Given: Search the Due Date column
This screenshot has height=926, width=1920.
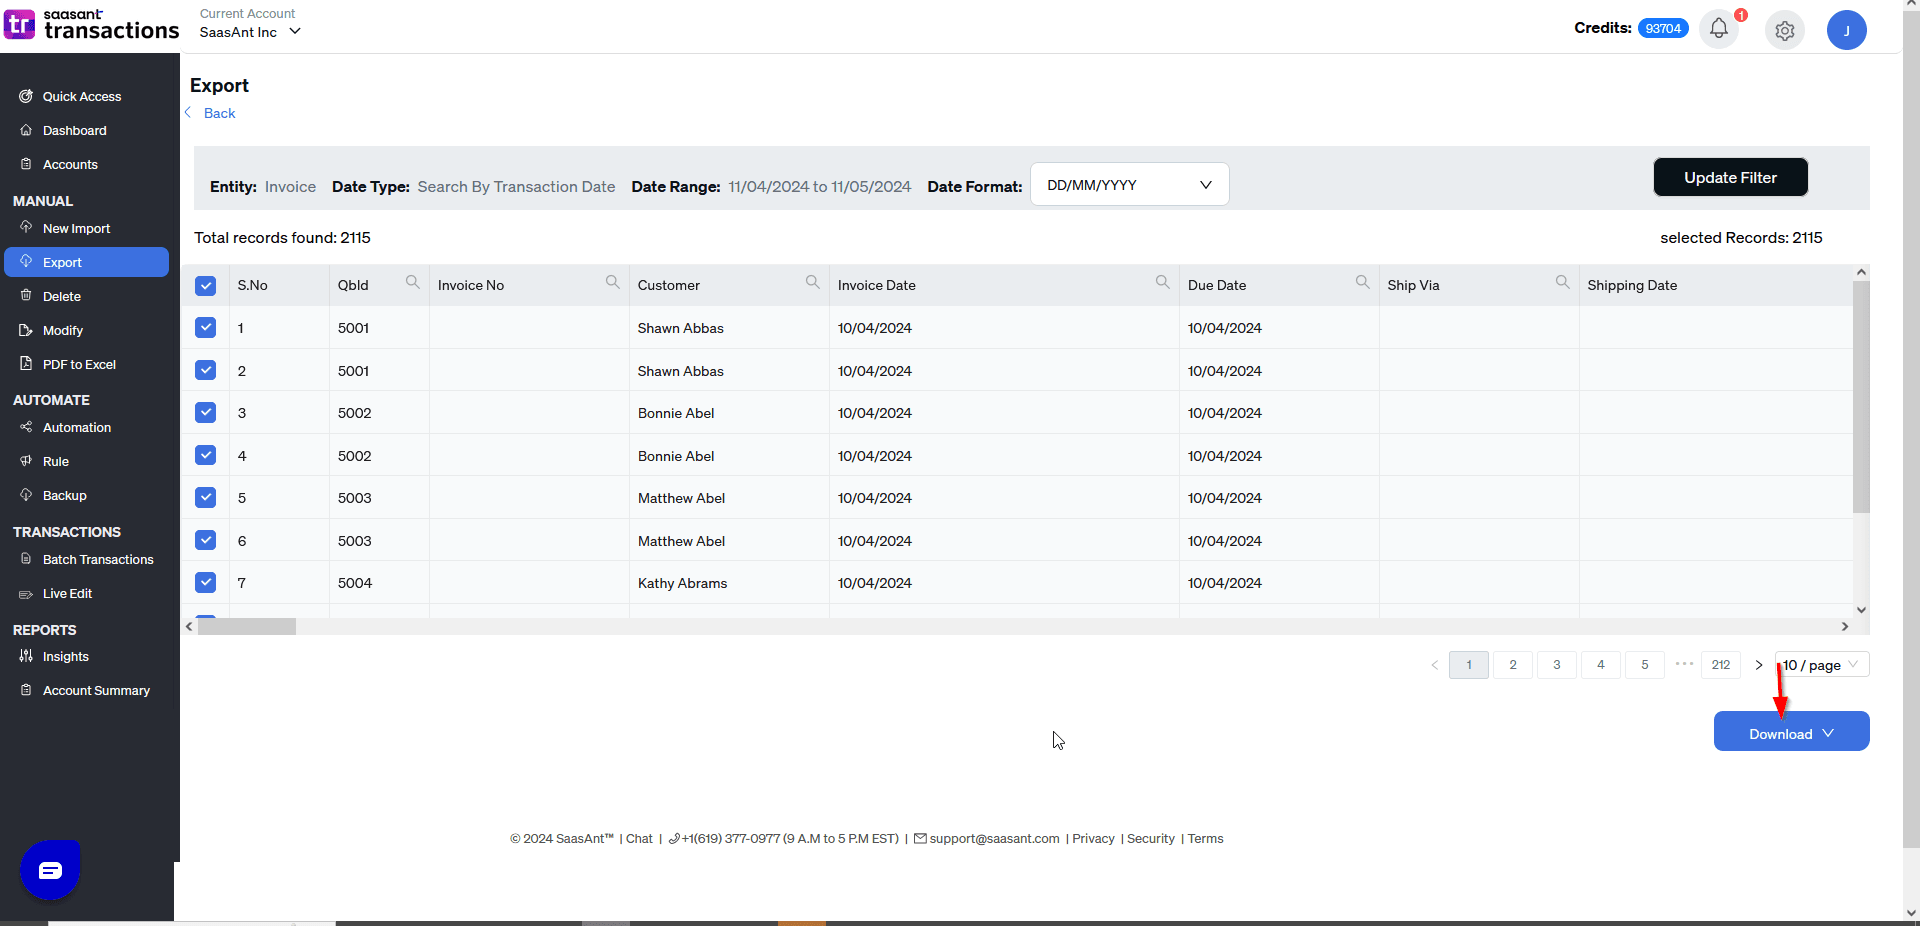Looking at the screenshot, I should click(x=1362, y=283).
